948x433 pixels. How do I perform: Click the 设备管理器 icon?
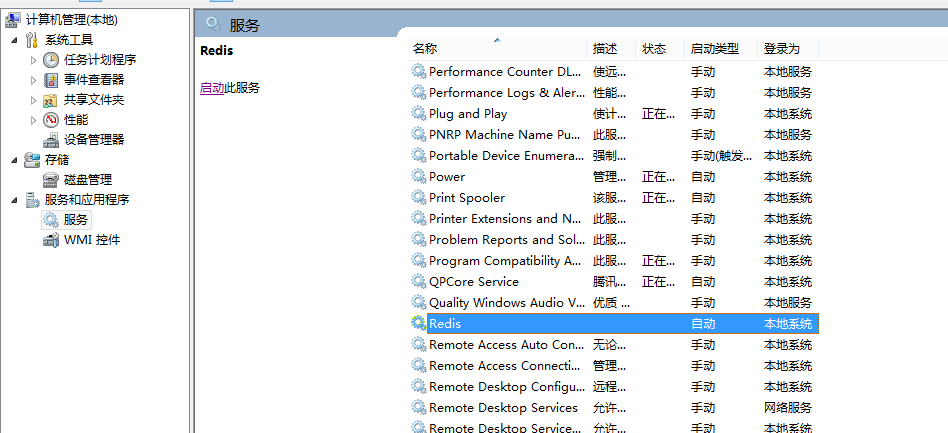pyautogui.click(x=51, y=140)
